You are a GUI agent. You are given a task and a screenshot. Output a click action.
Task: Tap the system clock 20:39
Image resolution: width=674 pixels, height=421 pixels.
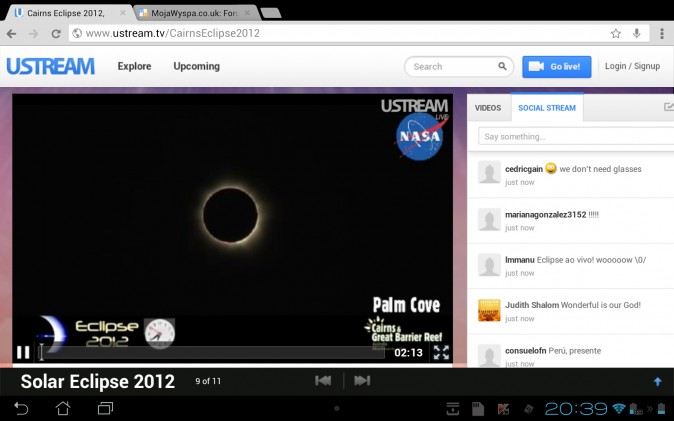pyautogui.click(x=576, y=409)
